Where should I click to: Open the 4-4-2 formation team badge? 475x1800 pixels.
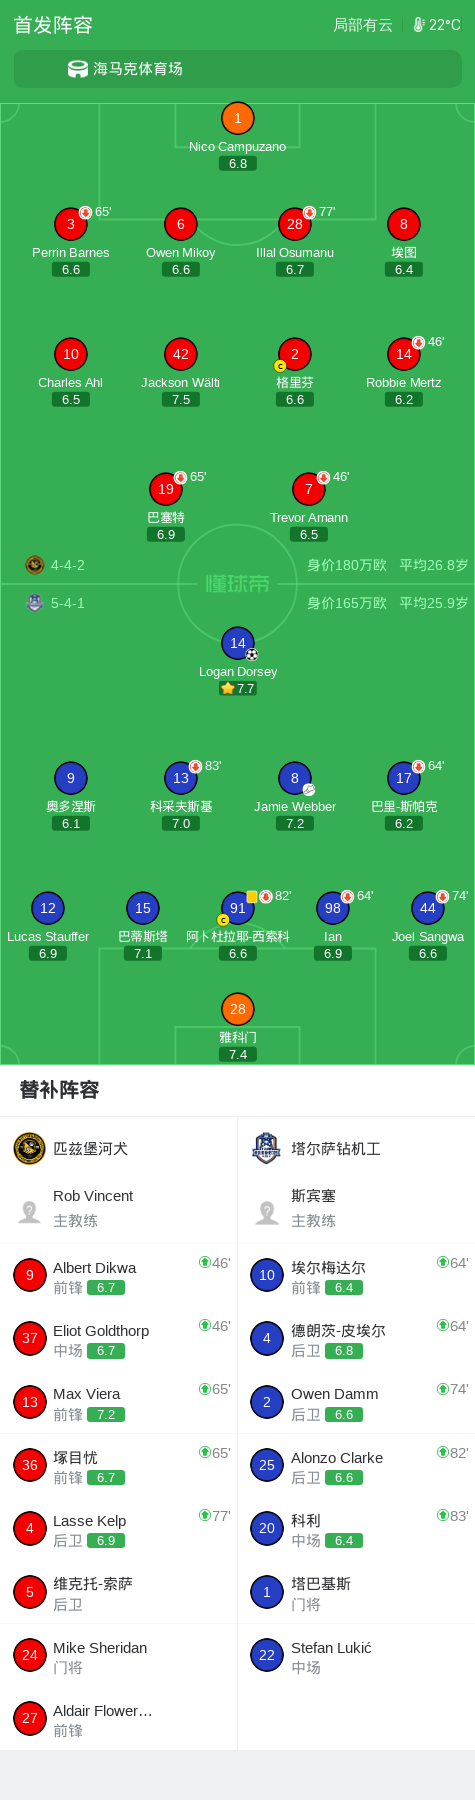(35, 565)
